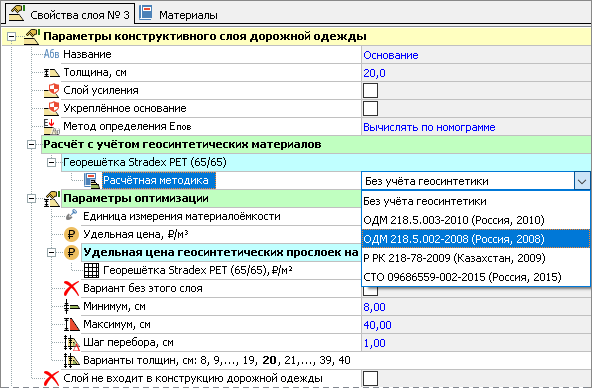
Task: Close the Расчётная методика dropdown arrow
Action: tap(582, 182)
